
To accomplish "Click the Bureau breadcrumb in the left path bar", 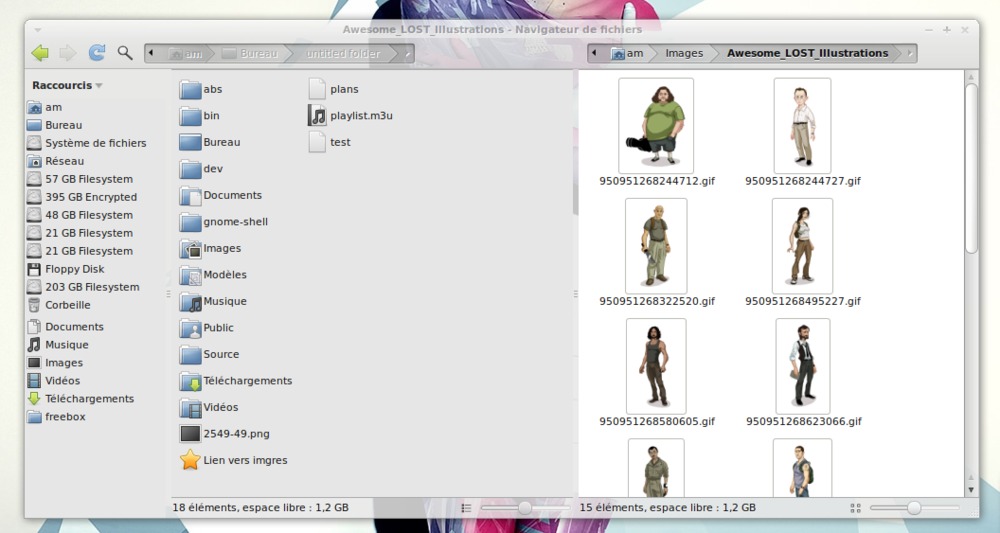I will (250, 54).
